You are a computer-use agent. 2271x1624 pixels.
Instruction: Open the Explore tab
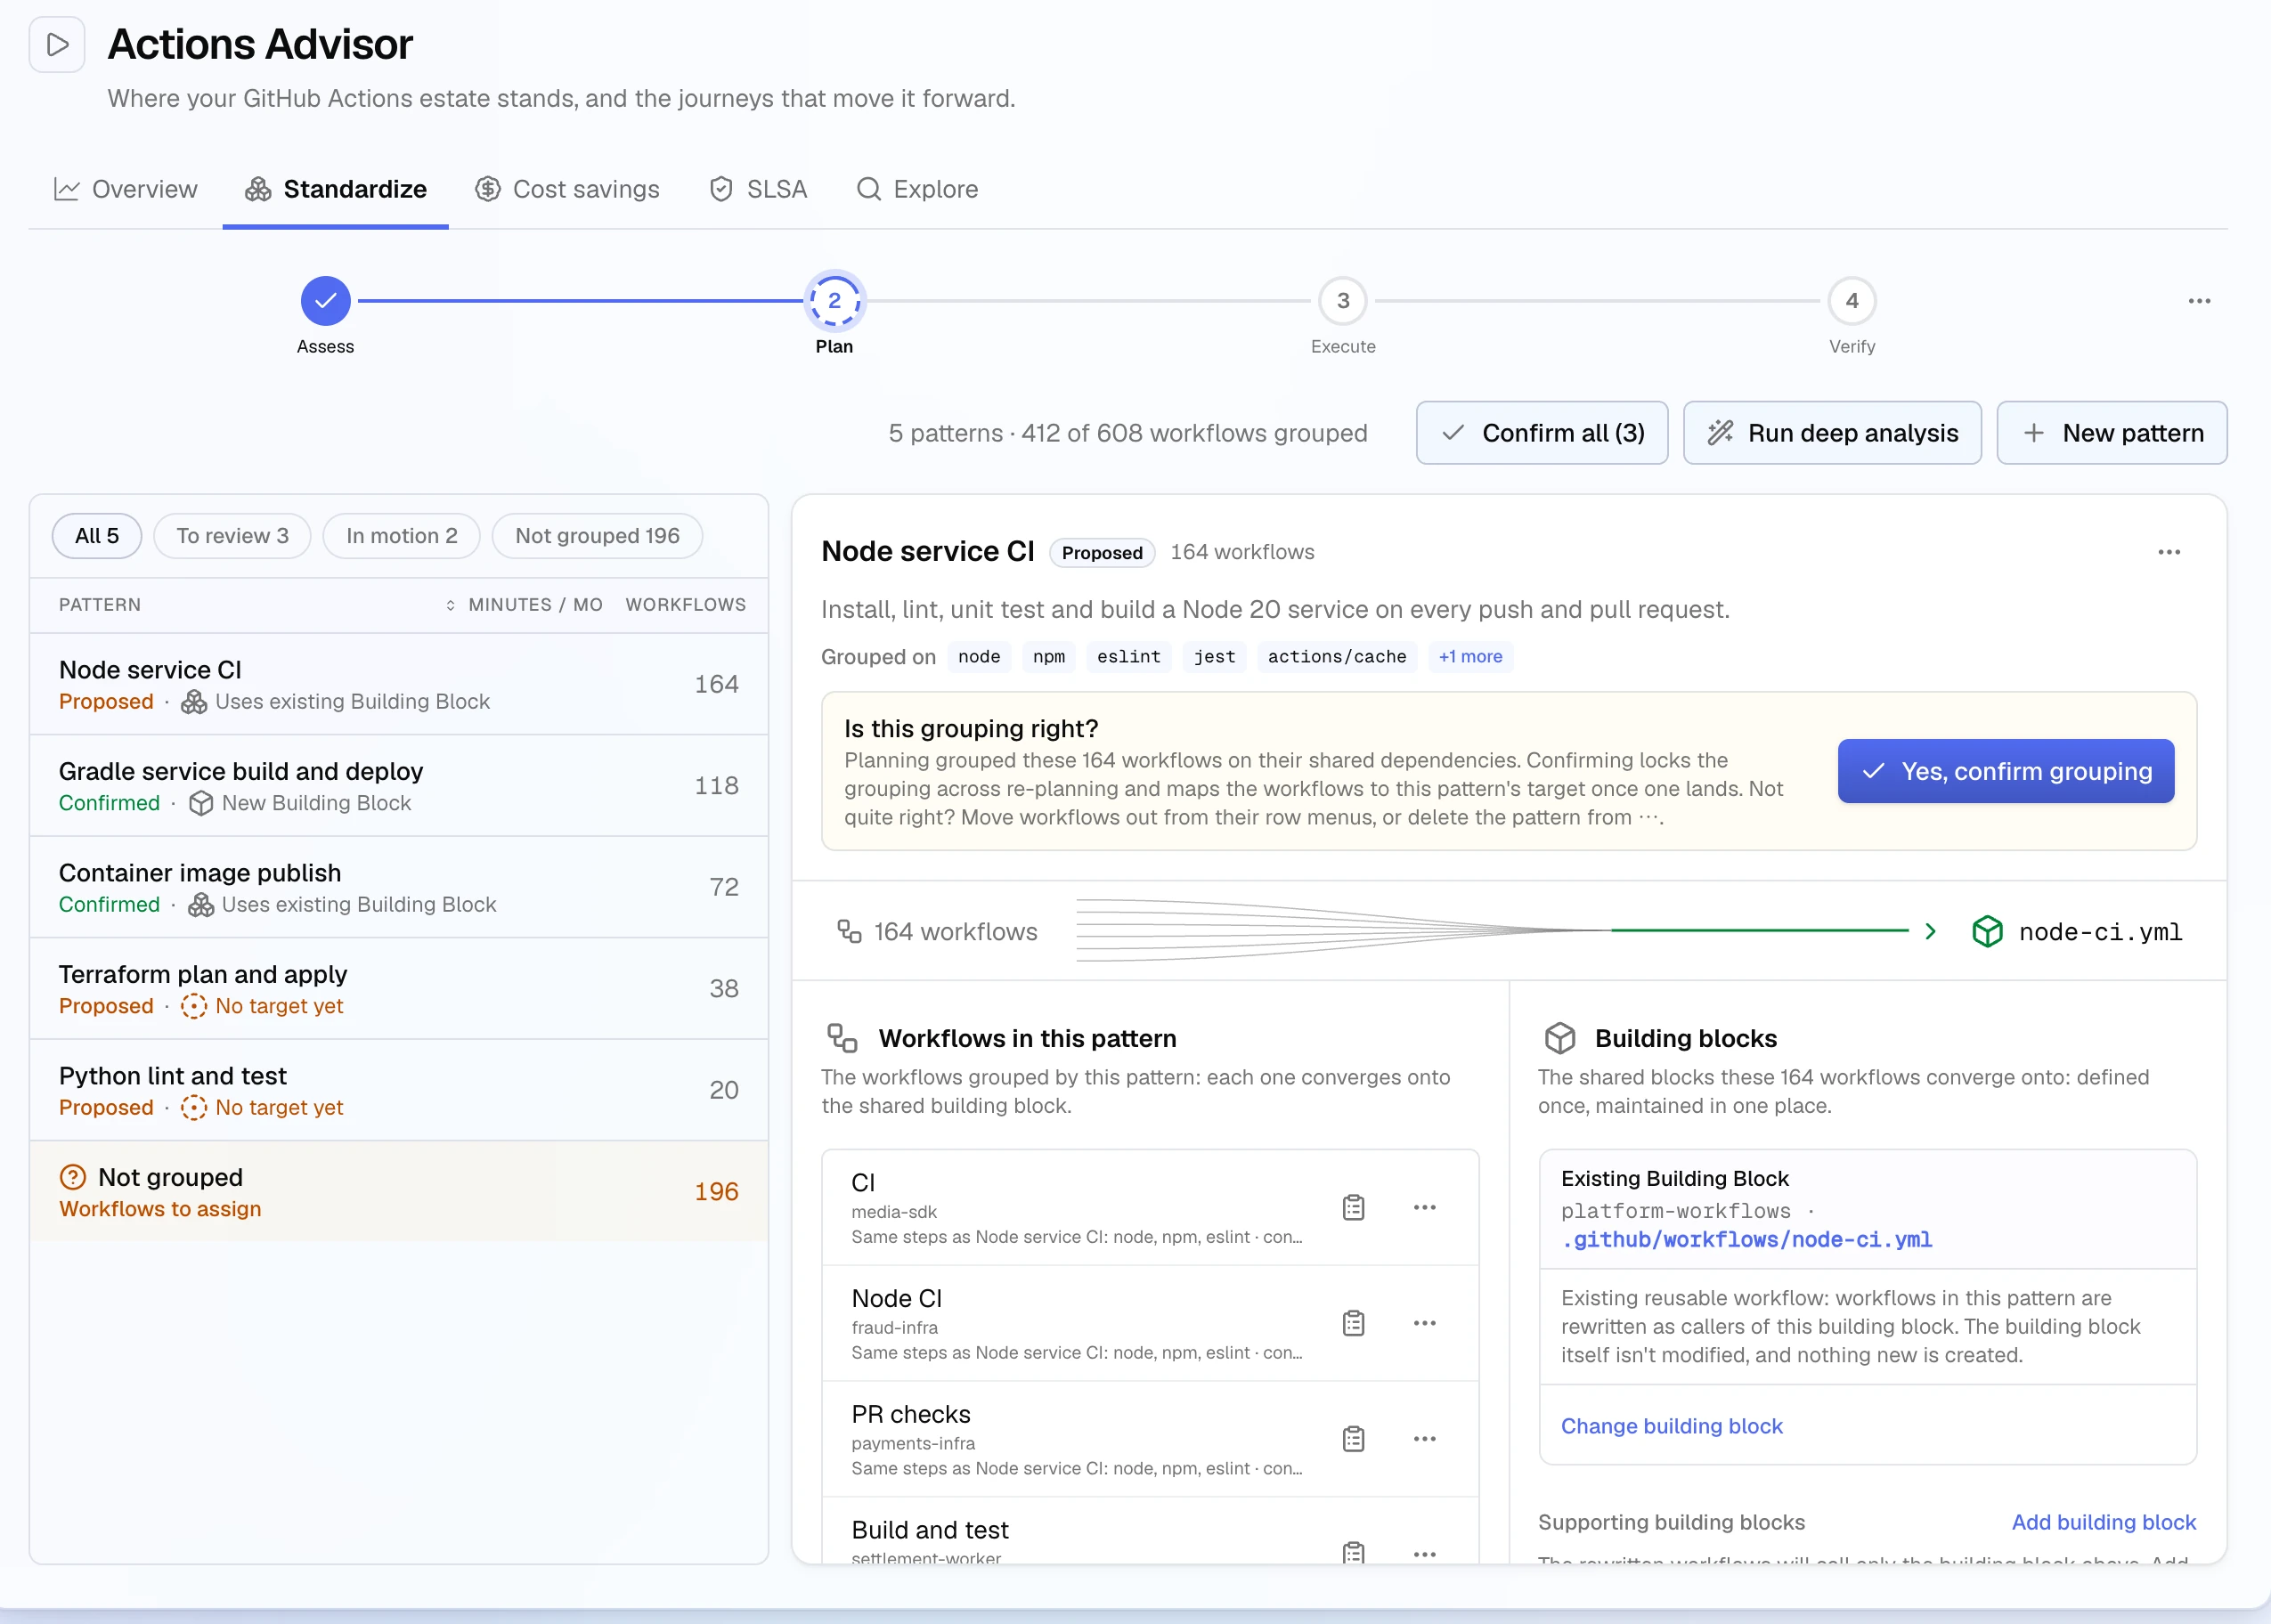(x=917, y=189)
